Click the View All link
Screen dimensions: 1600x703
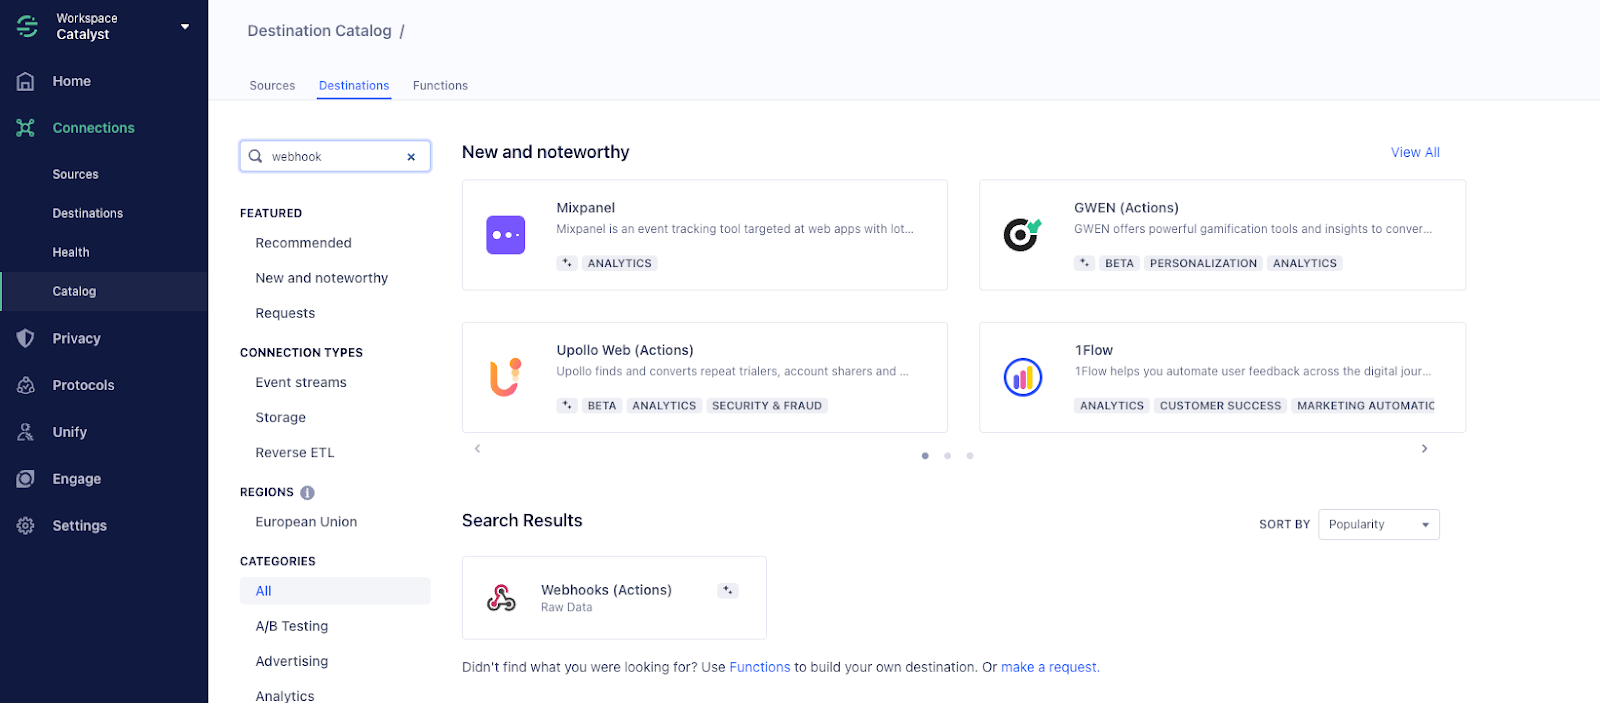tap(1415, 153)
